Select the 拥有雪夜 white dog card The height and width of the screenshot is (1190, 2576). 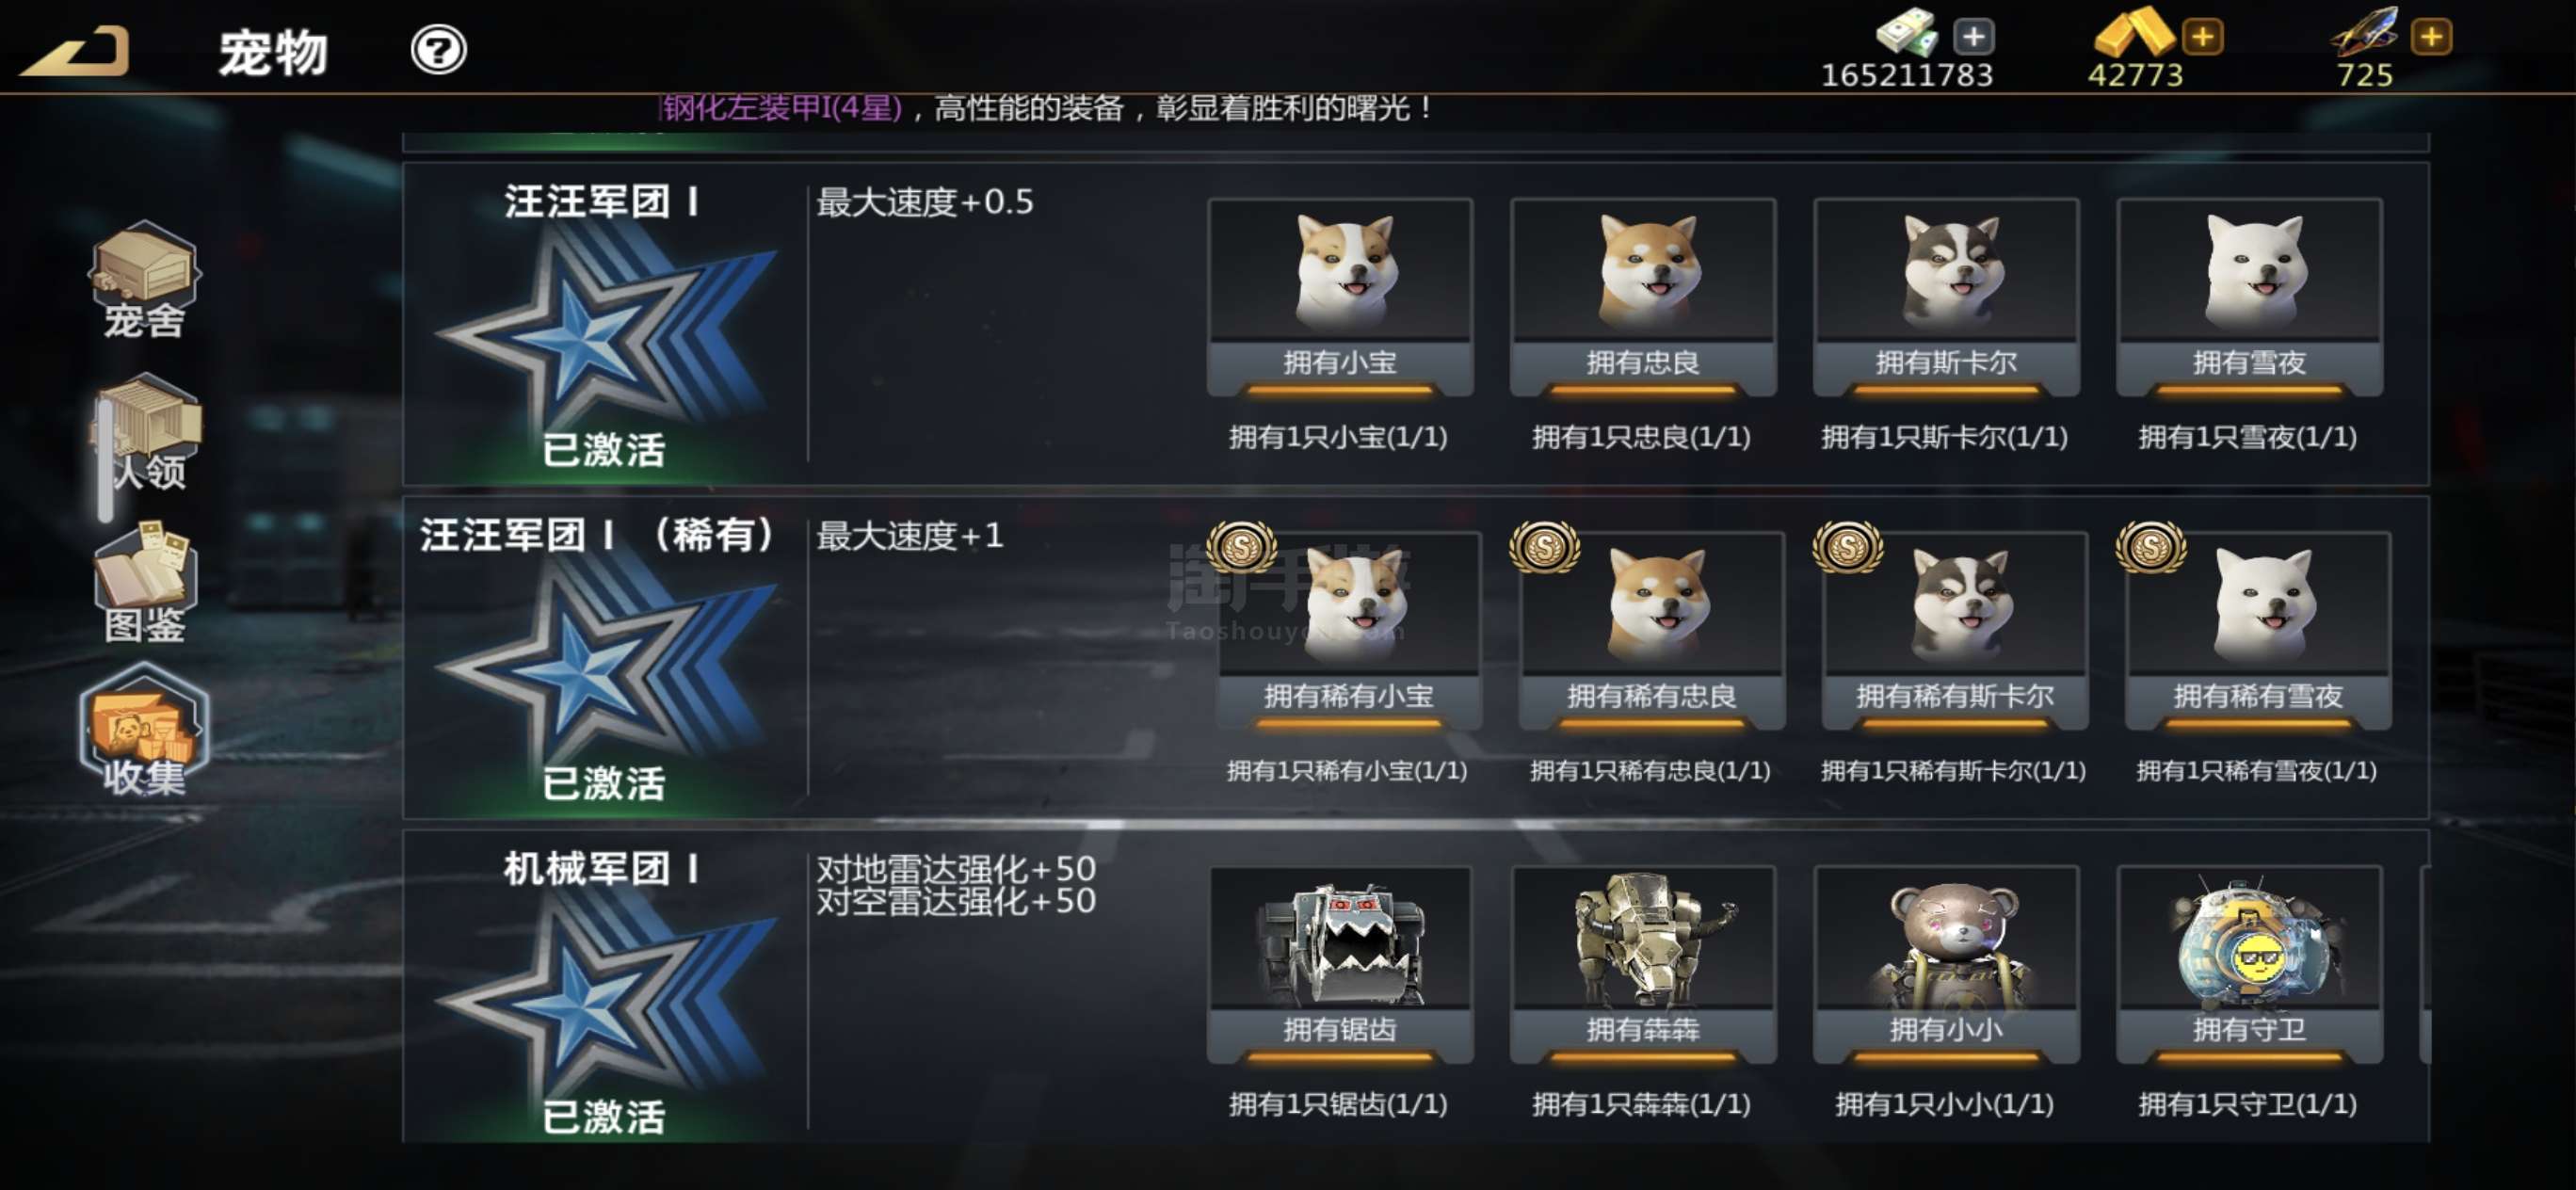tap(2249, 297)
